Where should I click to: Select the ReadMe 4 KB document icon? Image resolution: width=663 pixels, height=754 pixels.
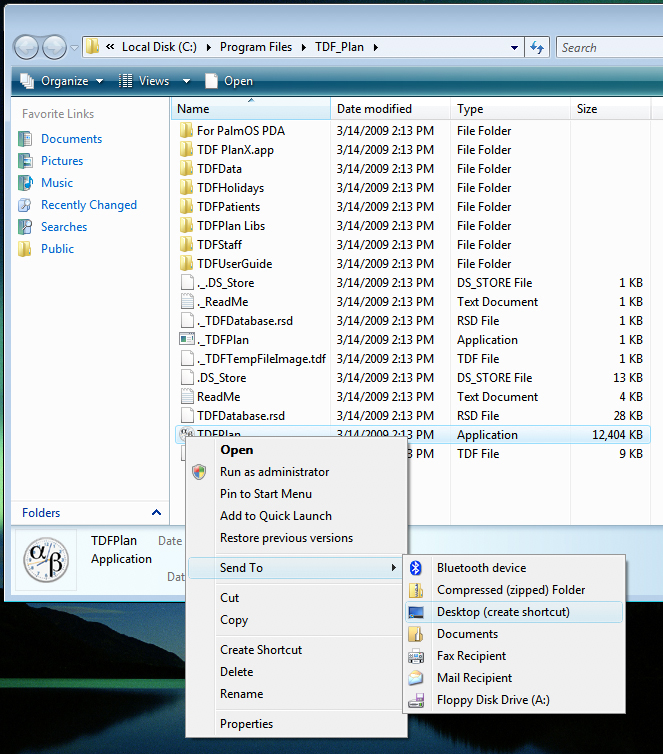[187, 397]
